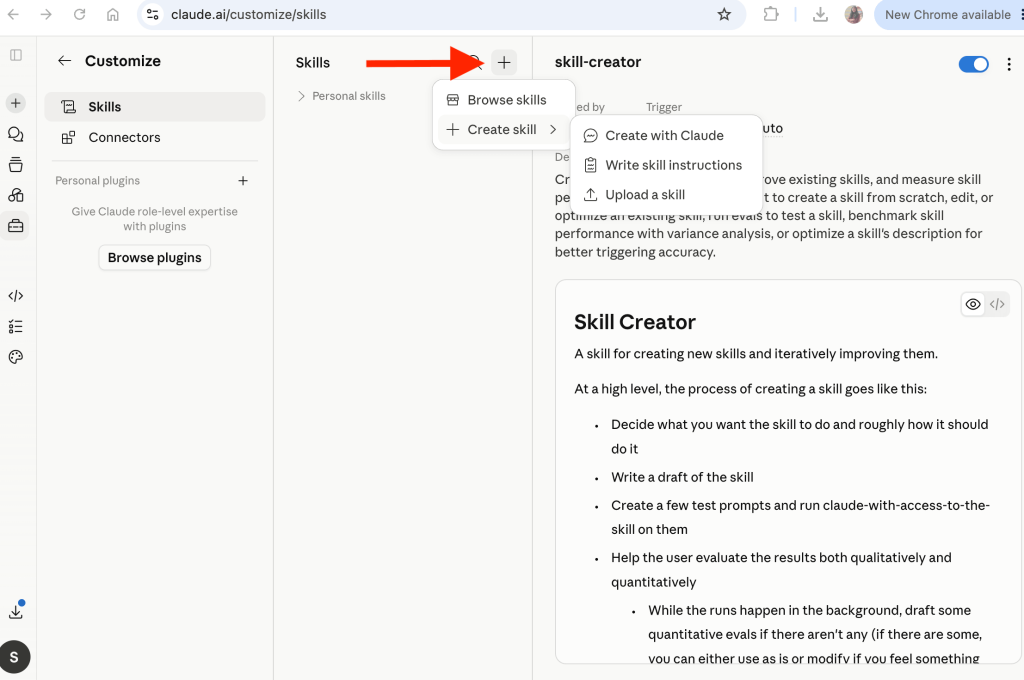Toggle the skill-creator enable switch

coord(973,64)
